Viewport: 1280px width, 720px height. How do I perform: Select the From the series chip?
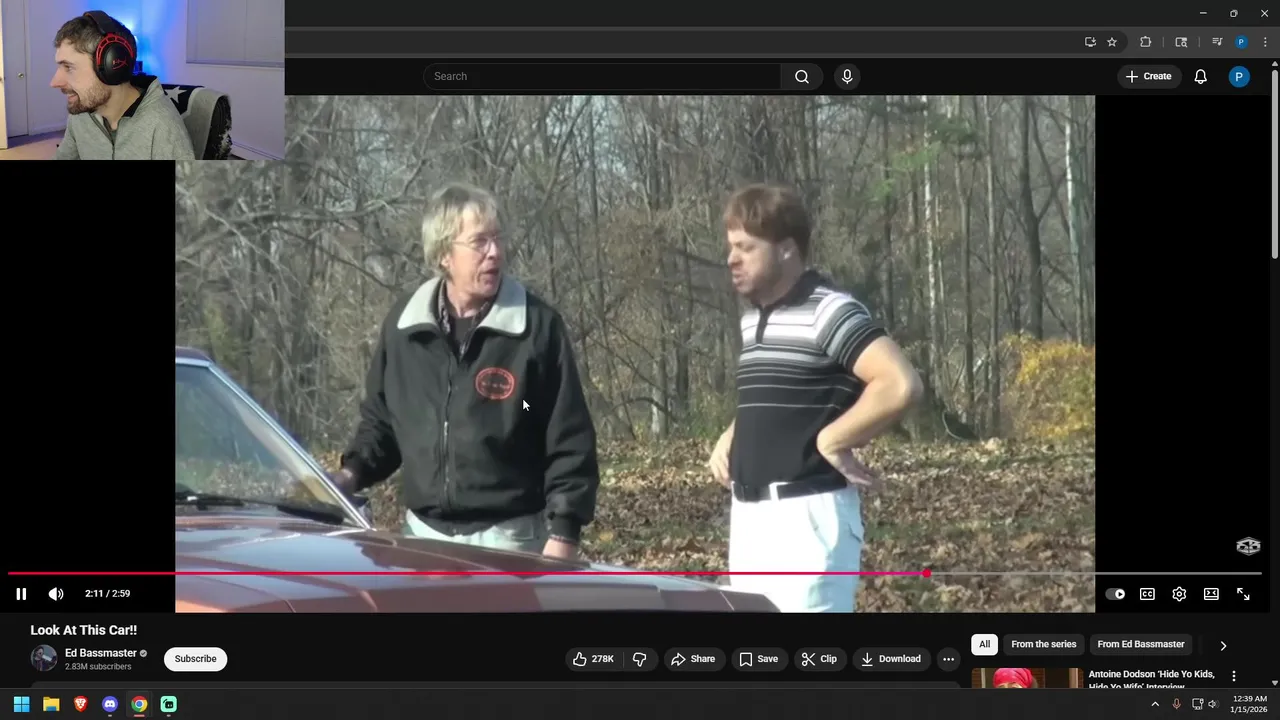coord(1043,645)
